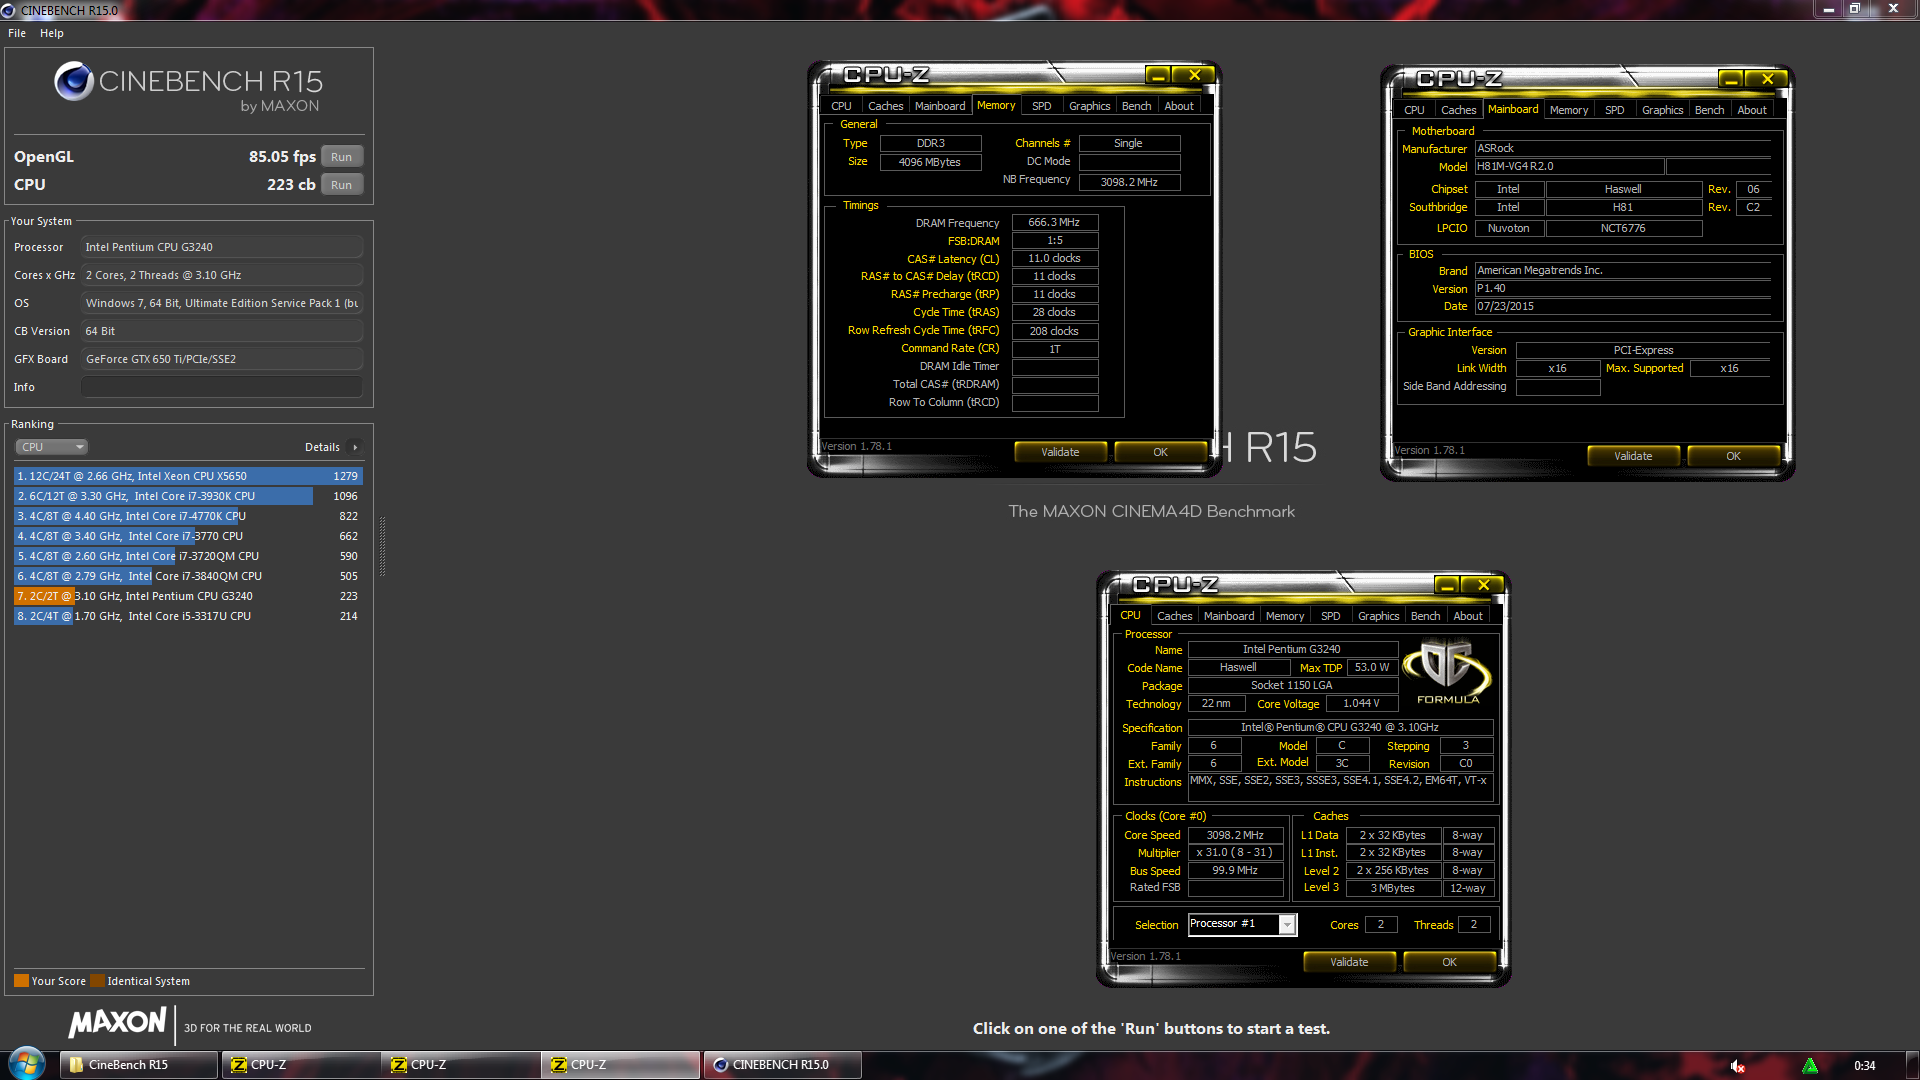Click the taskbar clock
1920x1080 pixels.
1864,1066
